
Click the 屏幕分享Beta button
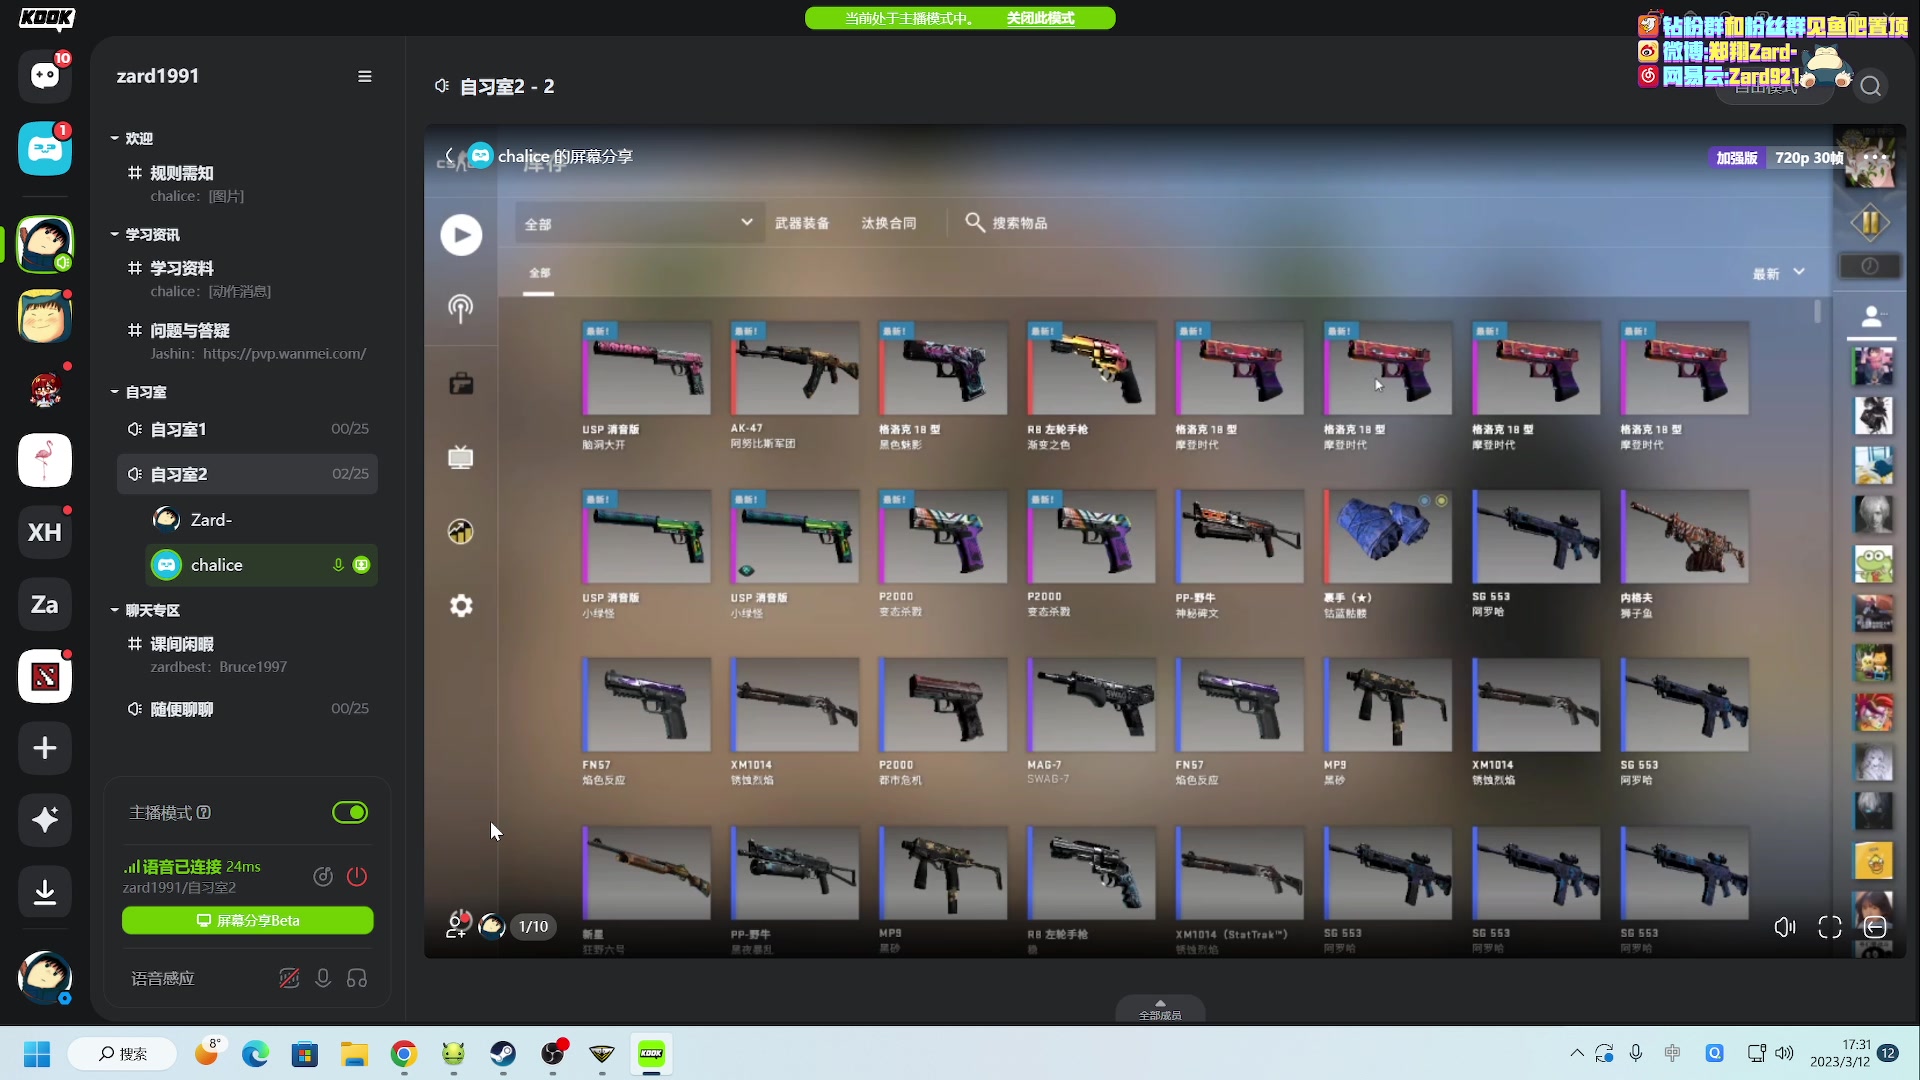point(248,921)
